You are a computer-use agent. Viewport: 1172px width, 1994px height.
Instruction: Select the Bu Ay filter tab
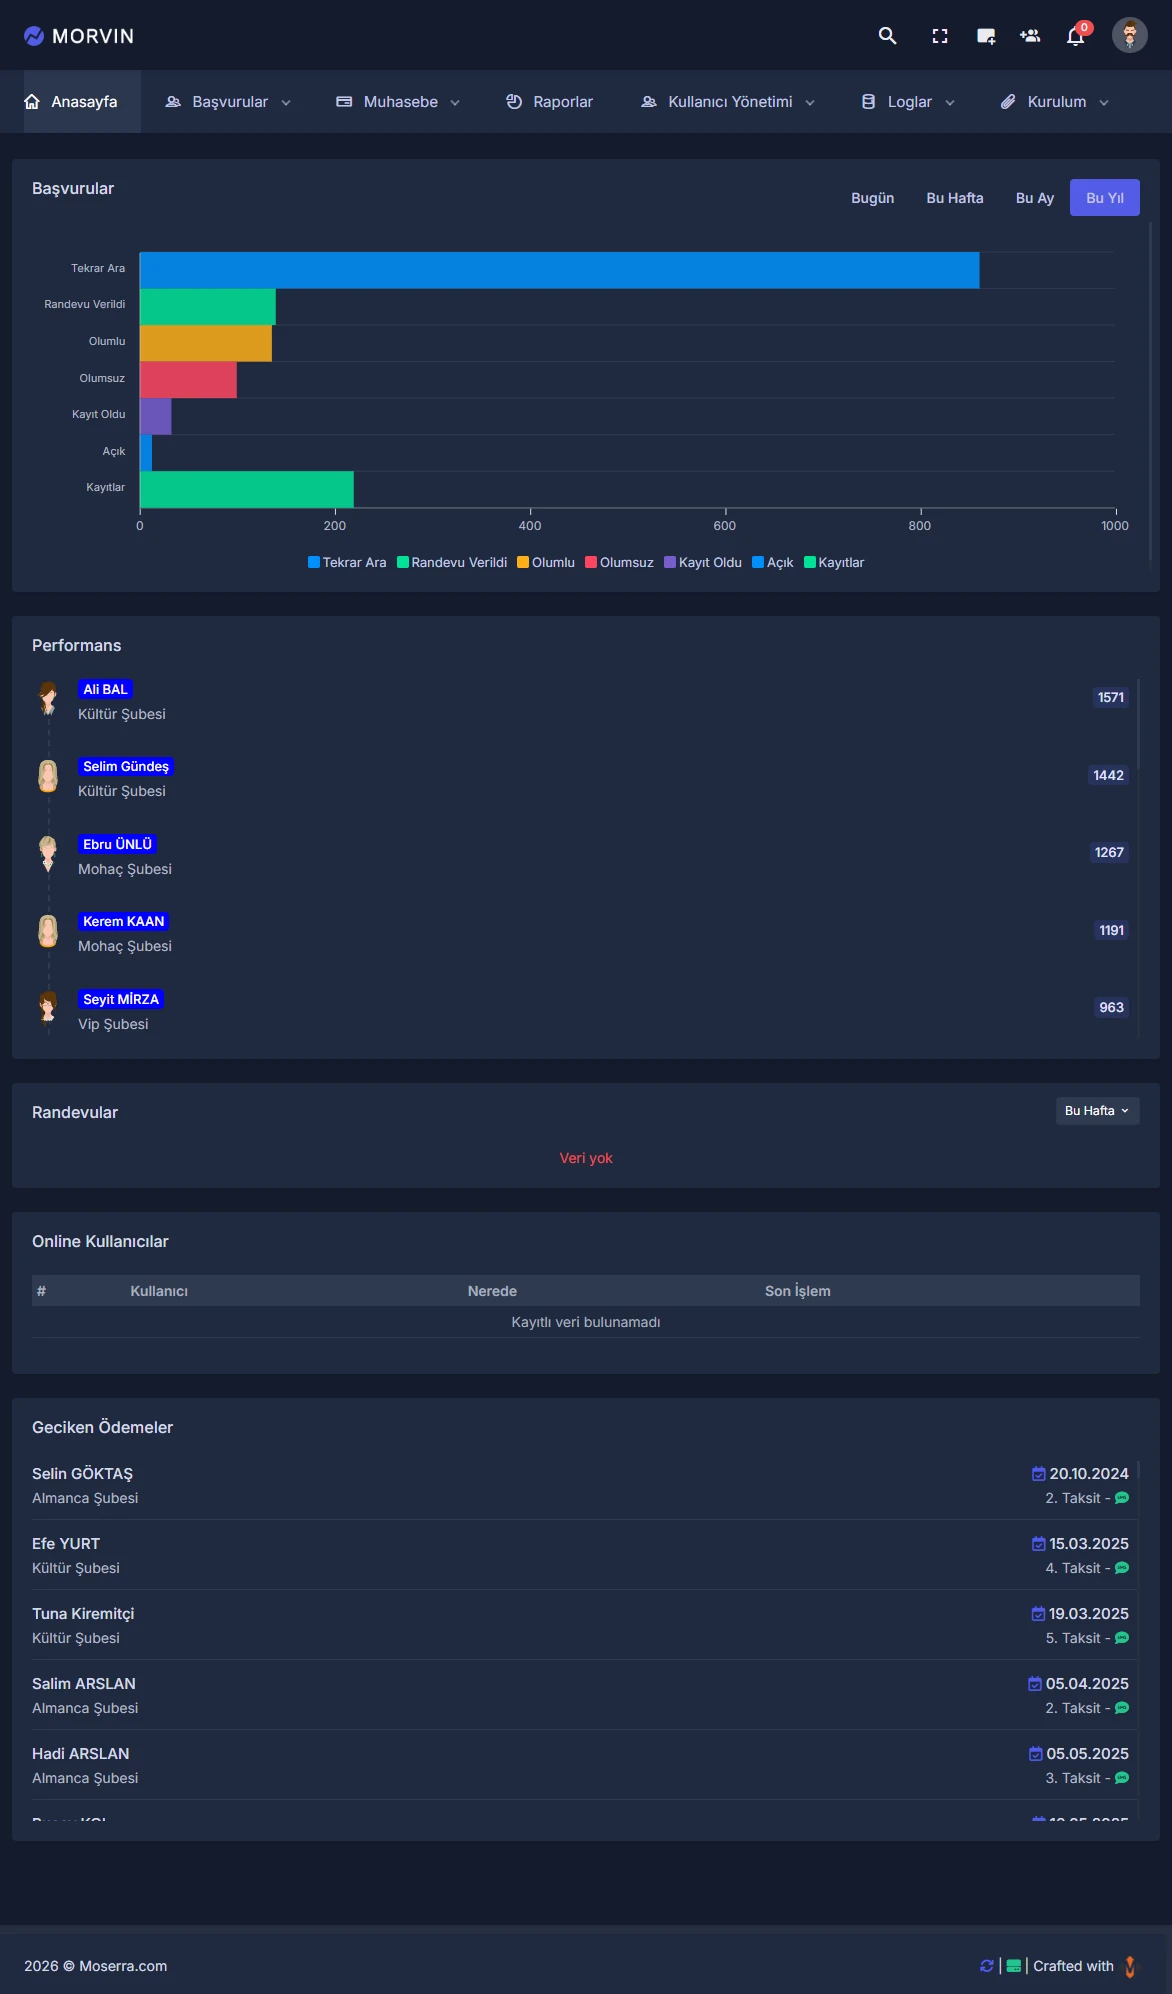point(1035,198)
